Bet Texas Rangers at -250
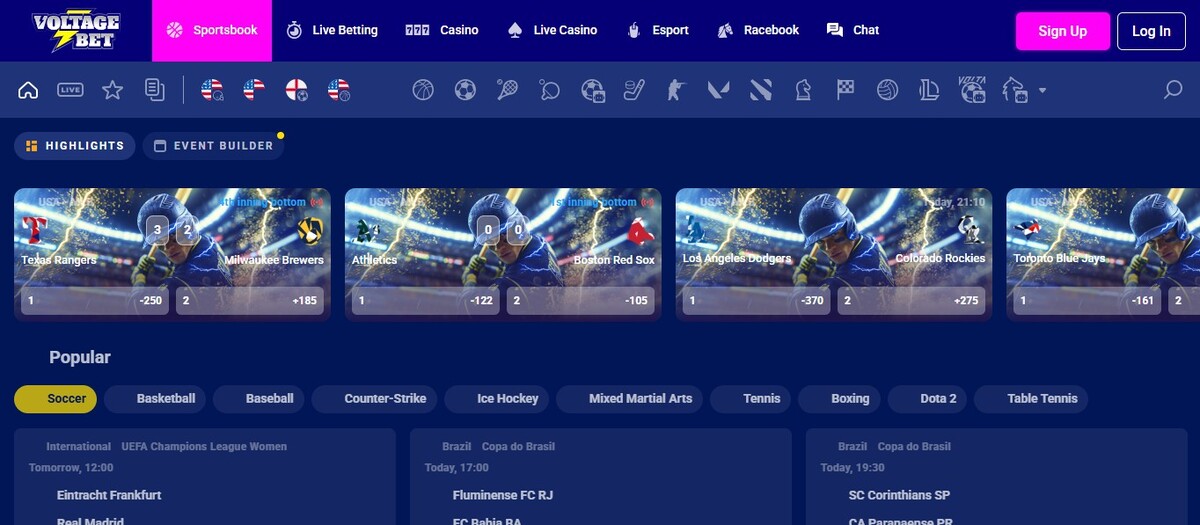Image resolution: width=1200 pixels, height=525 pixels. click(x=95, y=300)
